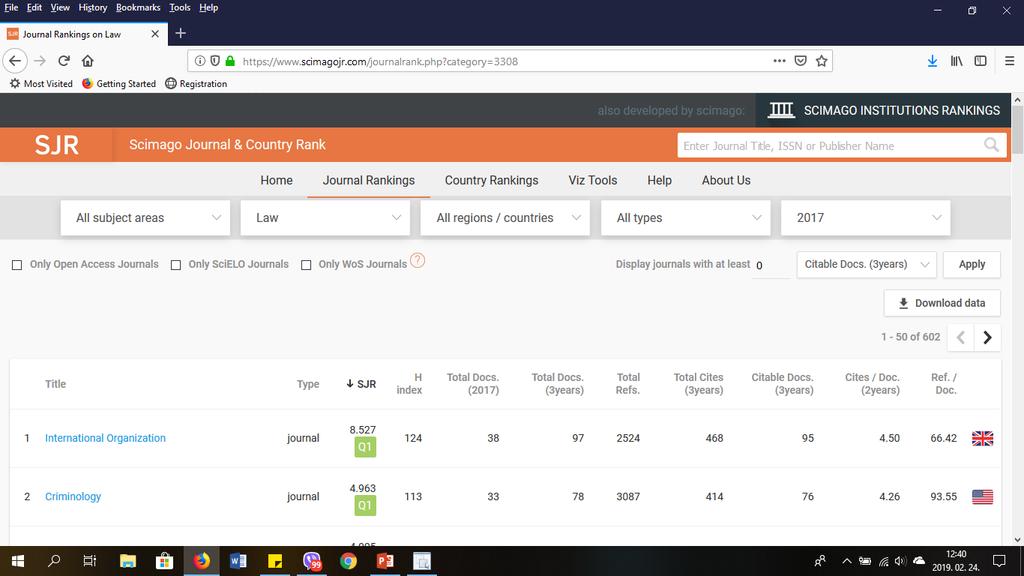Image resolution: width=1024 pixels, height=576 pixels.
Task: Expand the All types dropdown
Action: pyautogui.click(x=686, y=217)
